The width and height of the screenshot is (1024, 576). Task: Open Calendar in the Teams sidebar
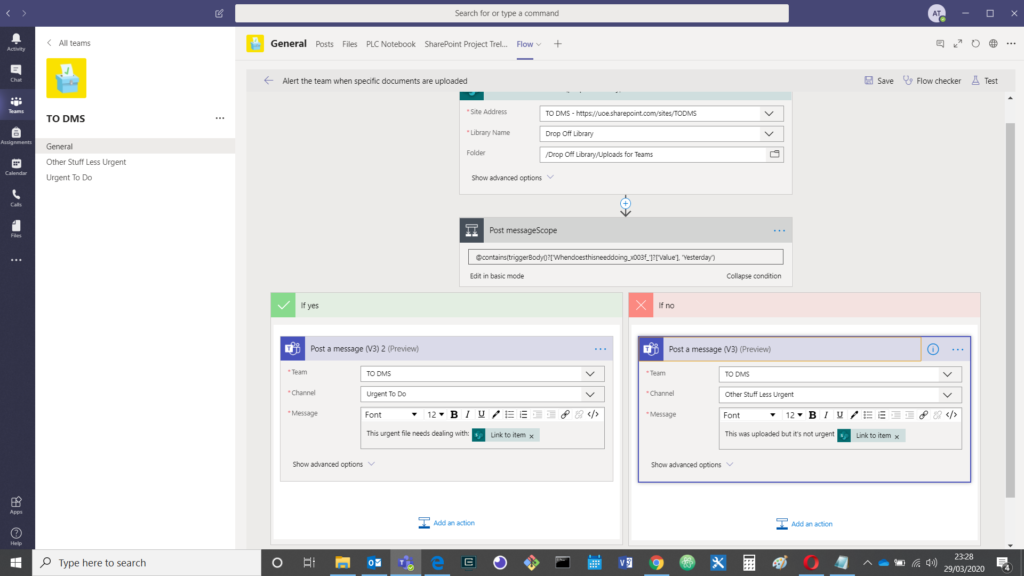(x=16, y=167)
